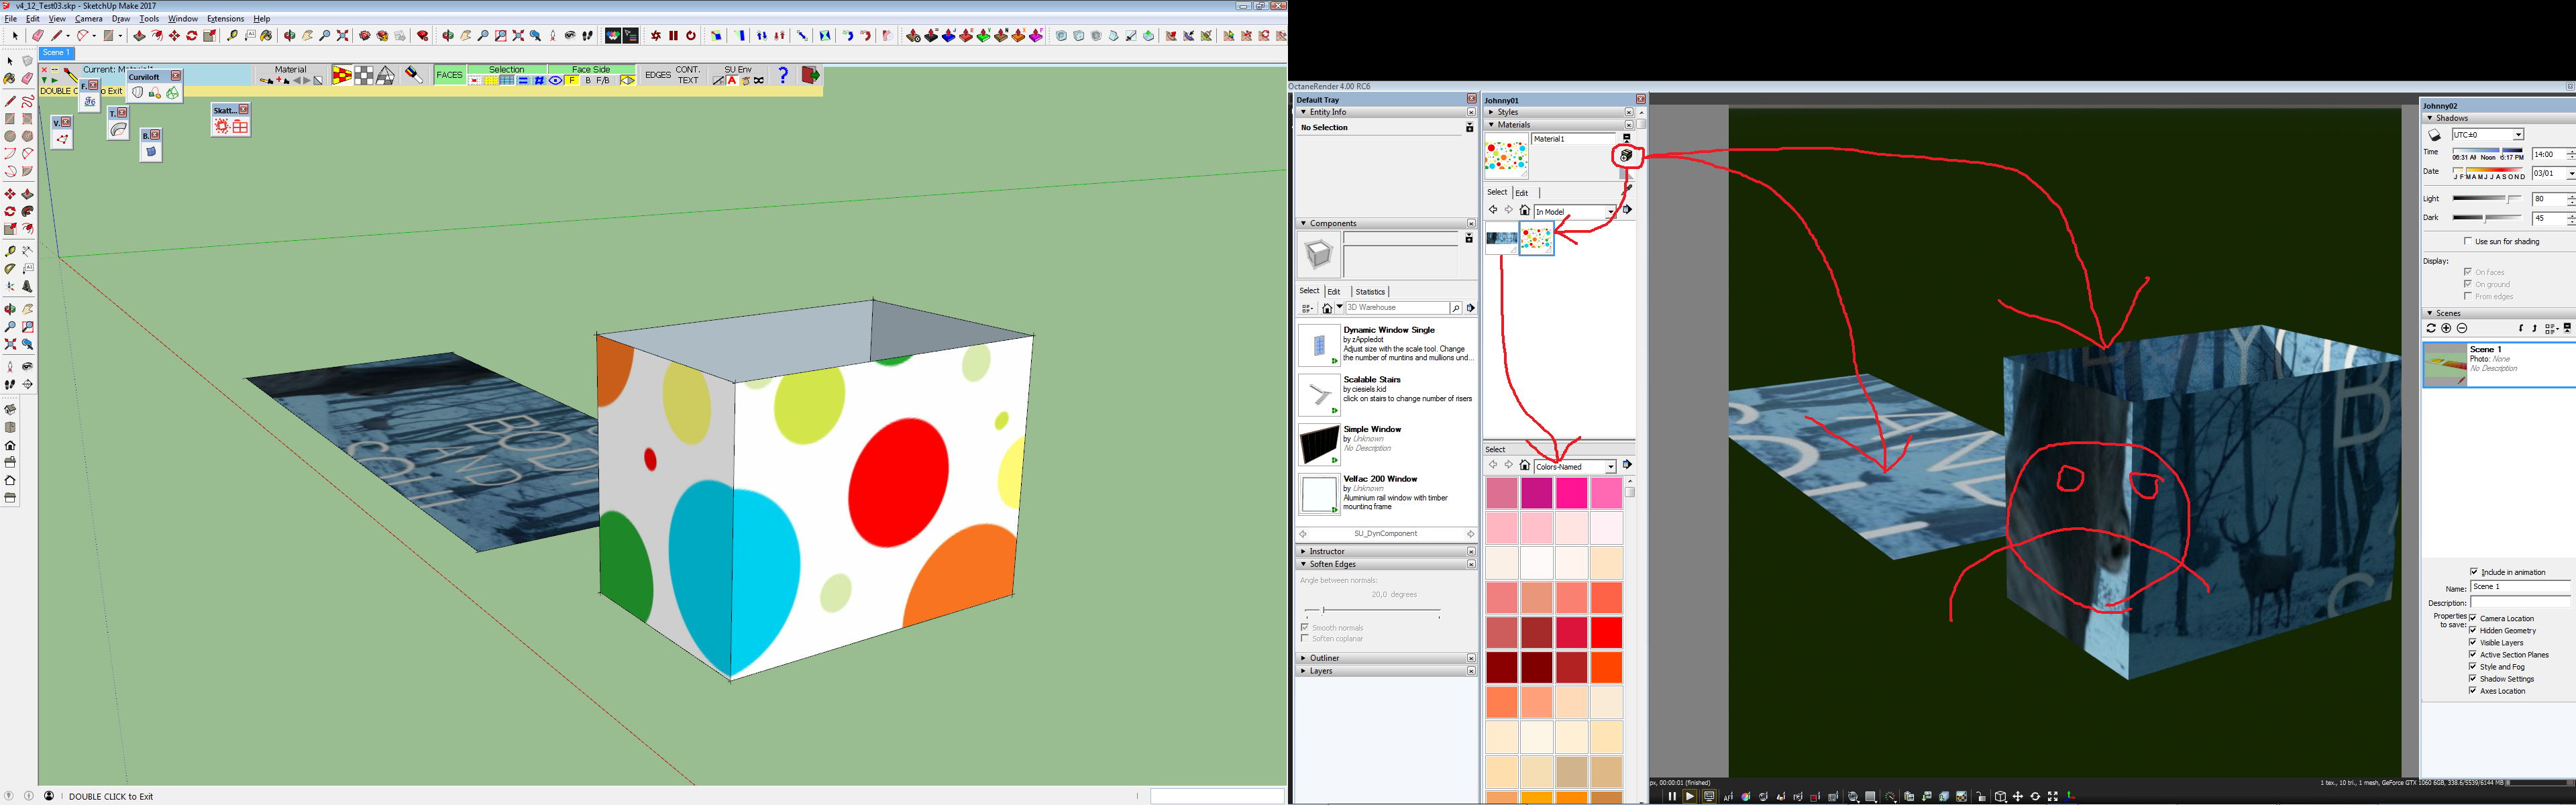Select the Scene 1 thumbnail entry
Screen dimensions: 2576x805
coord(2445,364)
